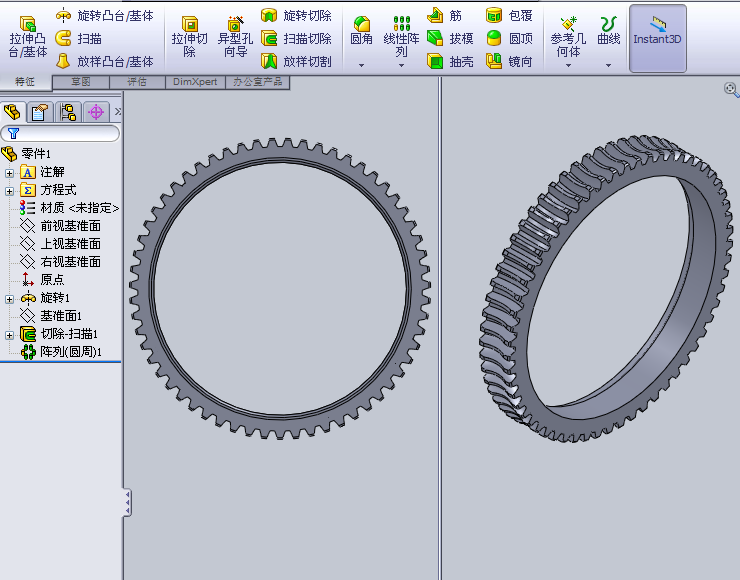
Task: Select the 切除-扫描1 swept cut feature
Action: coord(59,334)
